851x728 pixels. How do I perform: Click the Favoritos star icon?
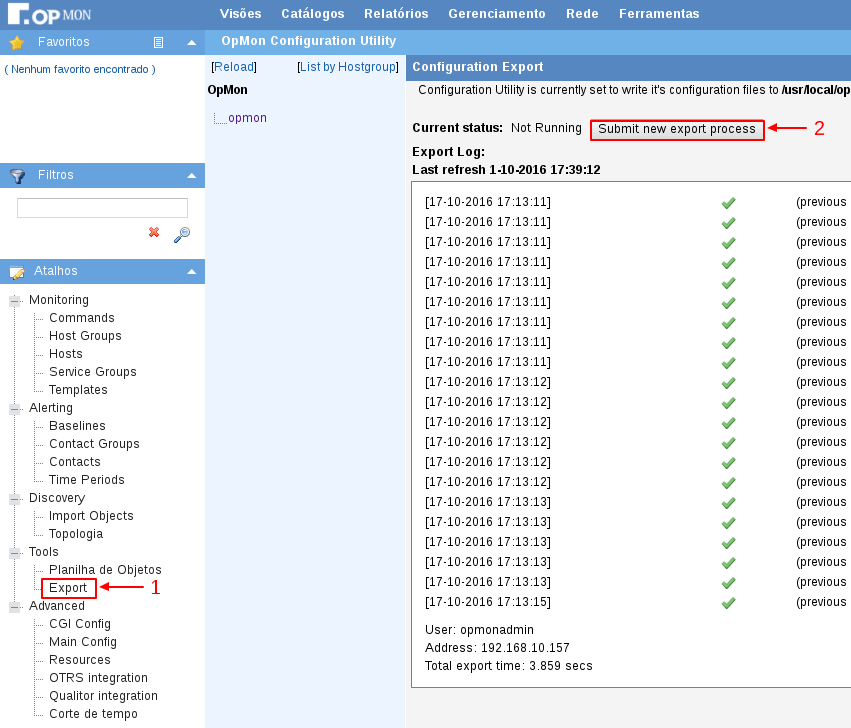pyautogui.click(x=16, y=43)
